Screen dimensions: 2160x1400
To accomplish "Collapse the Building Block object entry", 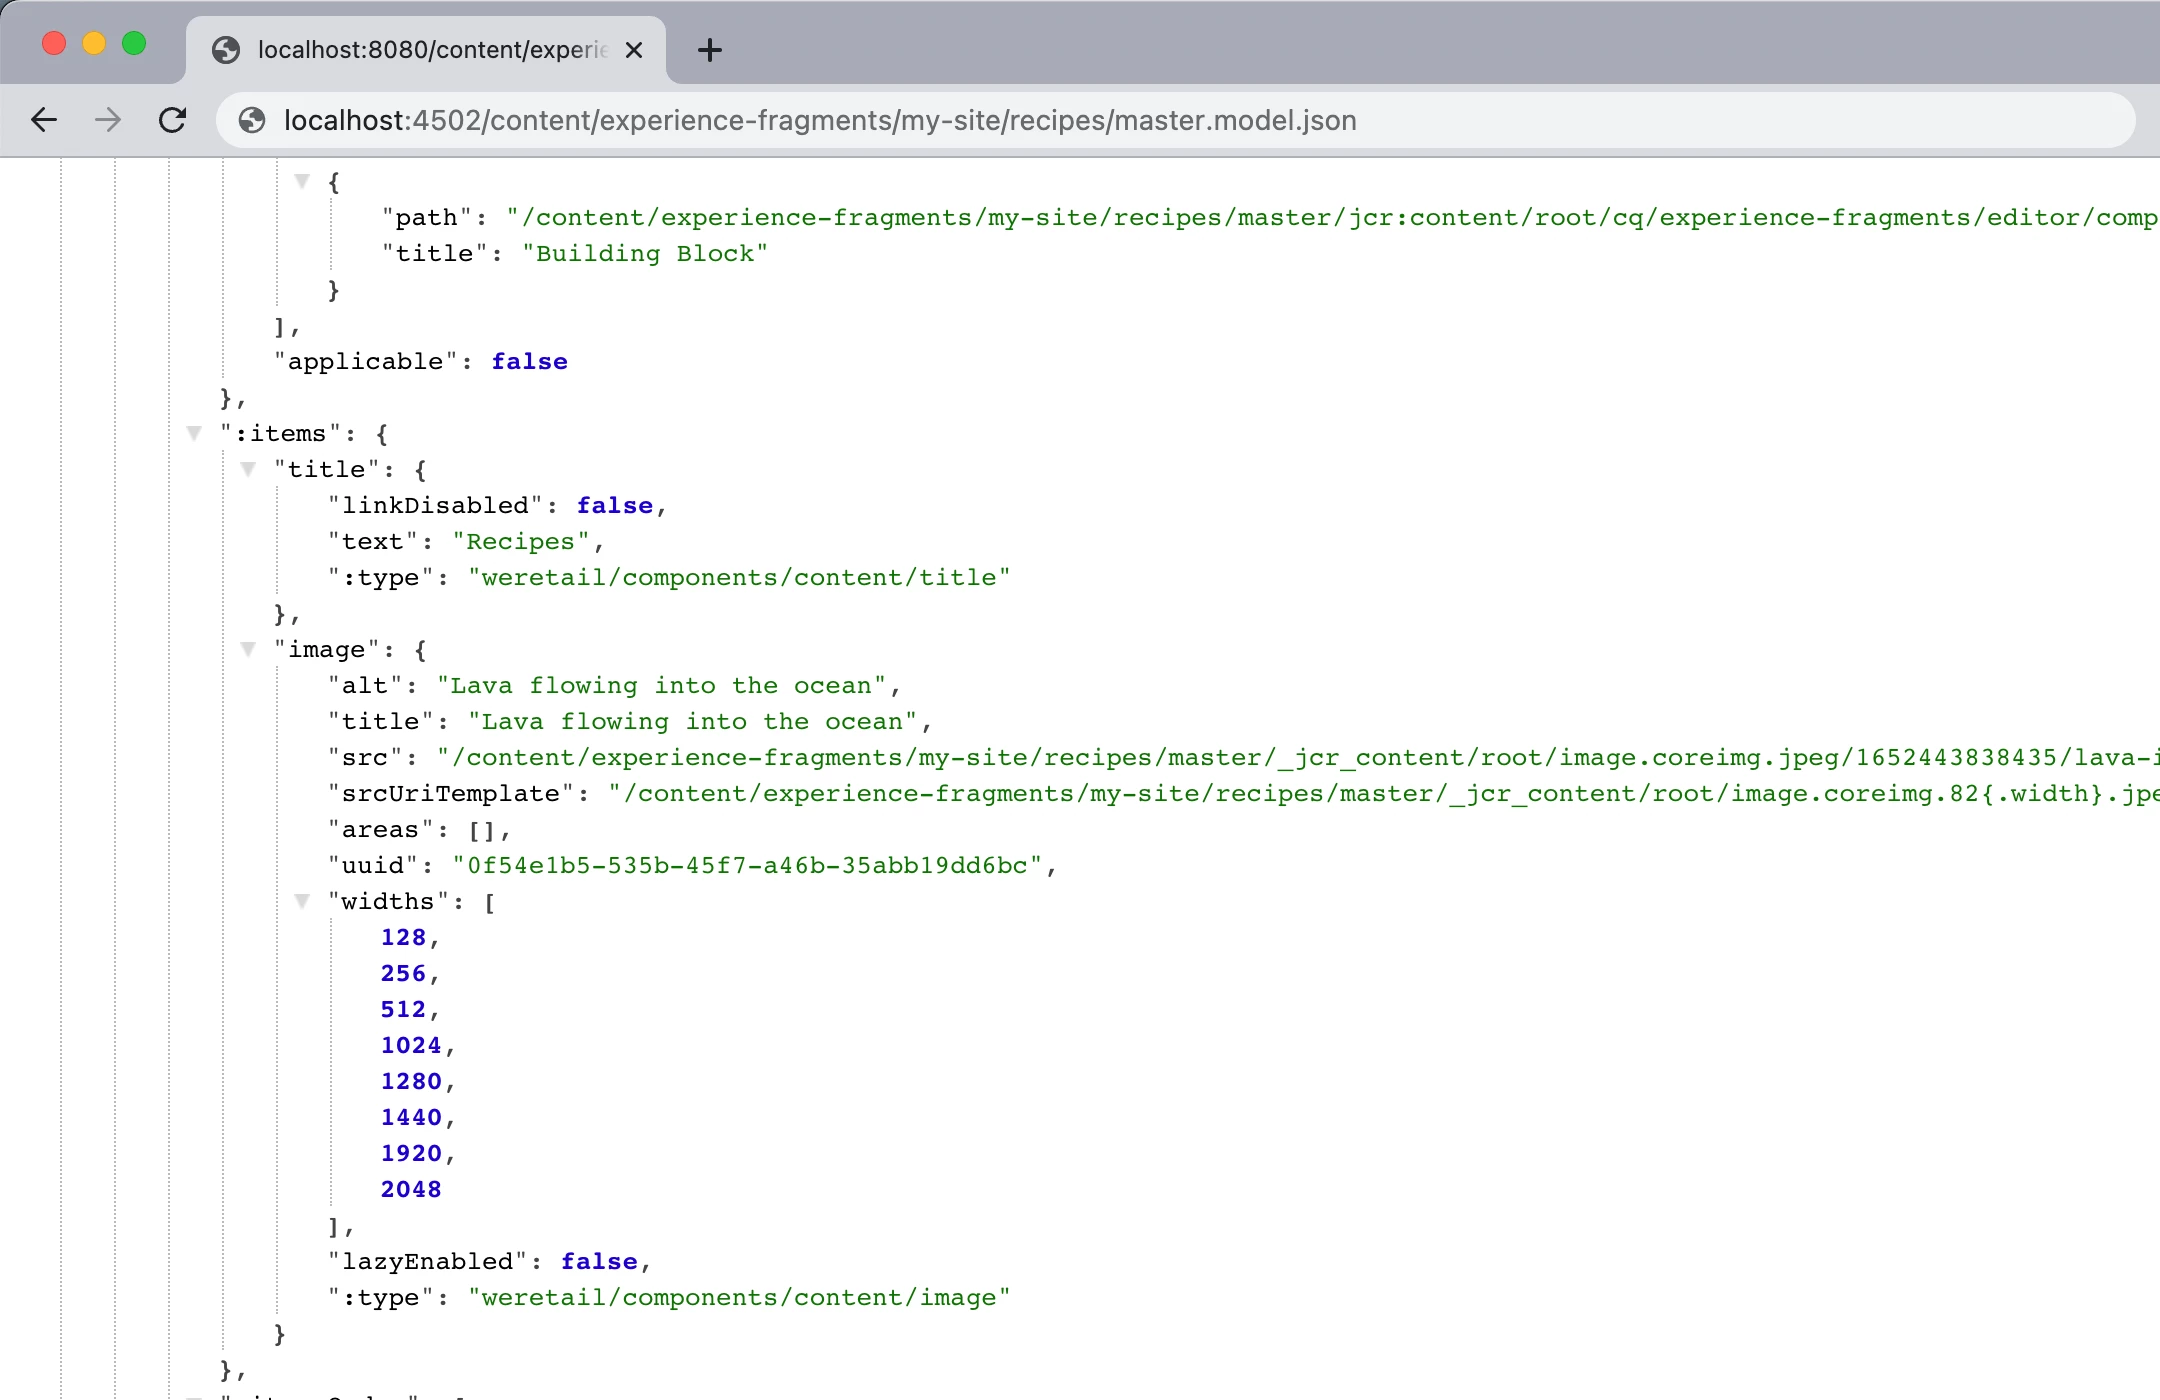I will click(303, 181).
